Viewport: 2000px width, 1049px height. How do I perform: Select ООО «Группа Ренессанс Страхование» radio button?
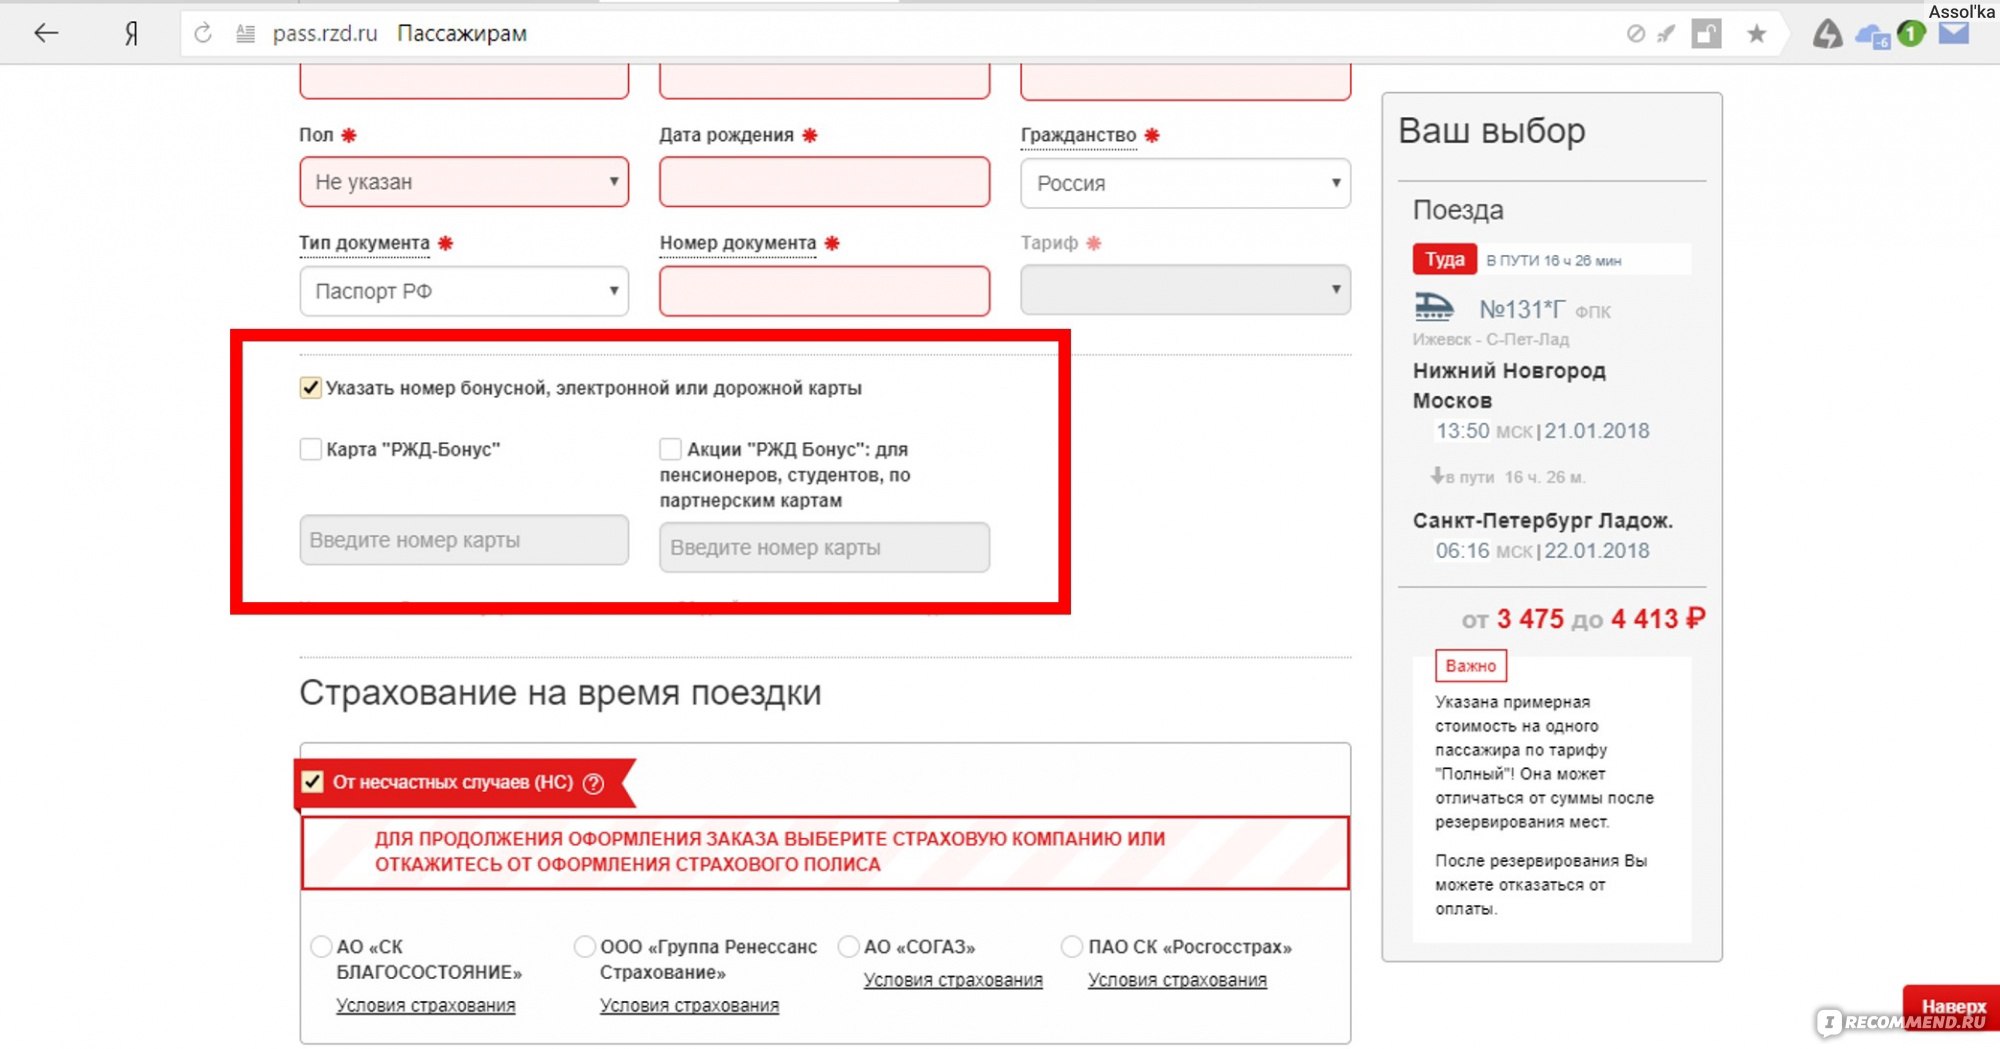[x=585, y=946]
